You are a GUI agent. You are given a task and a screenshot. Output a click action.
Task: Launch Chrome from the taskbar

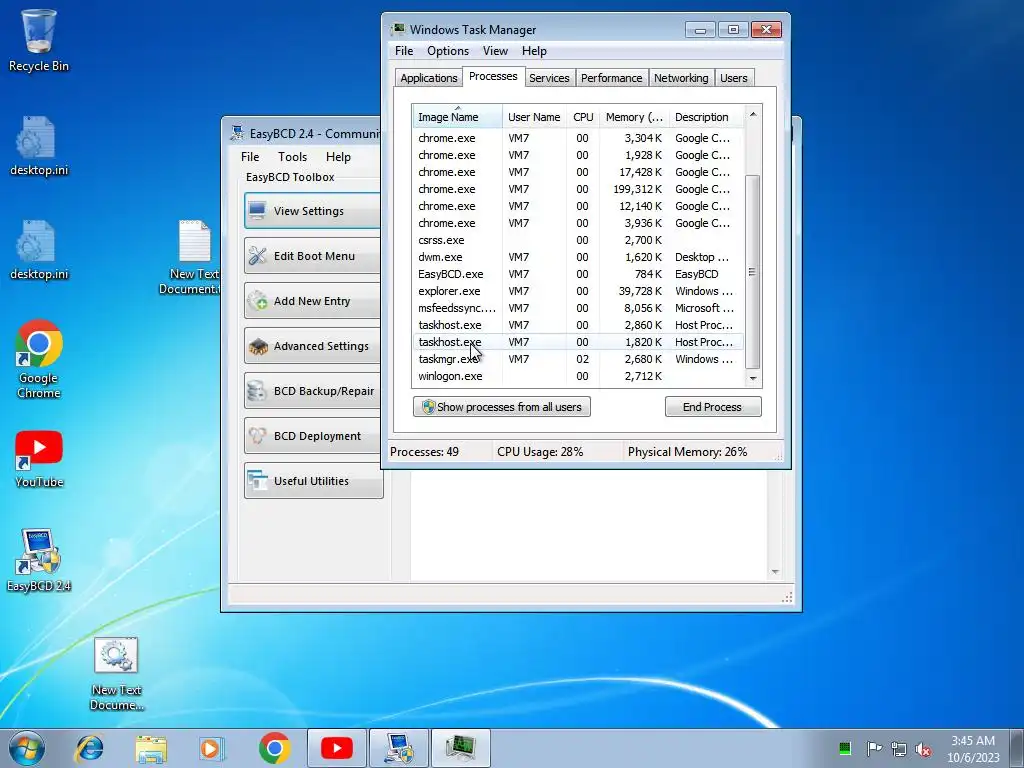[x=274, y=748]
